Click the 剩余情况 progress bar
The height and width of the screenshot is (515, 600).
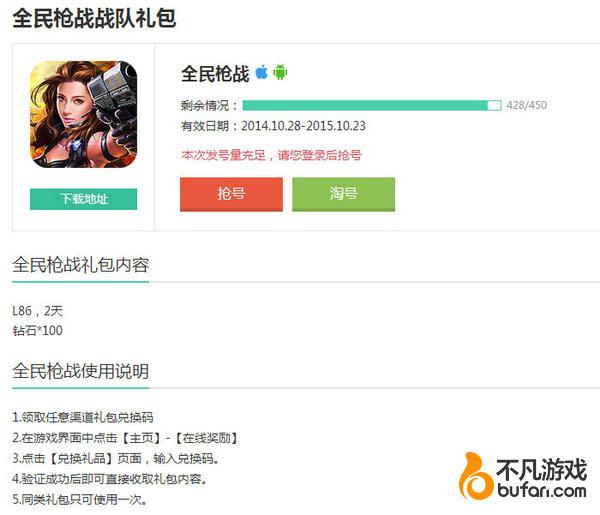click(x=372, y=105)
